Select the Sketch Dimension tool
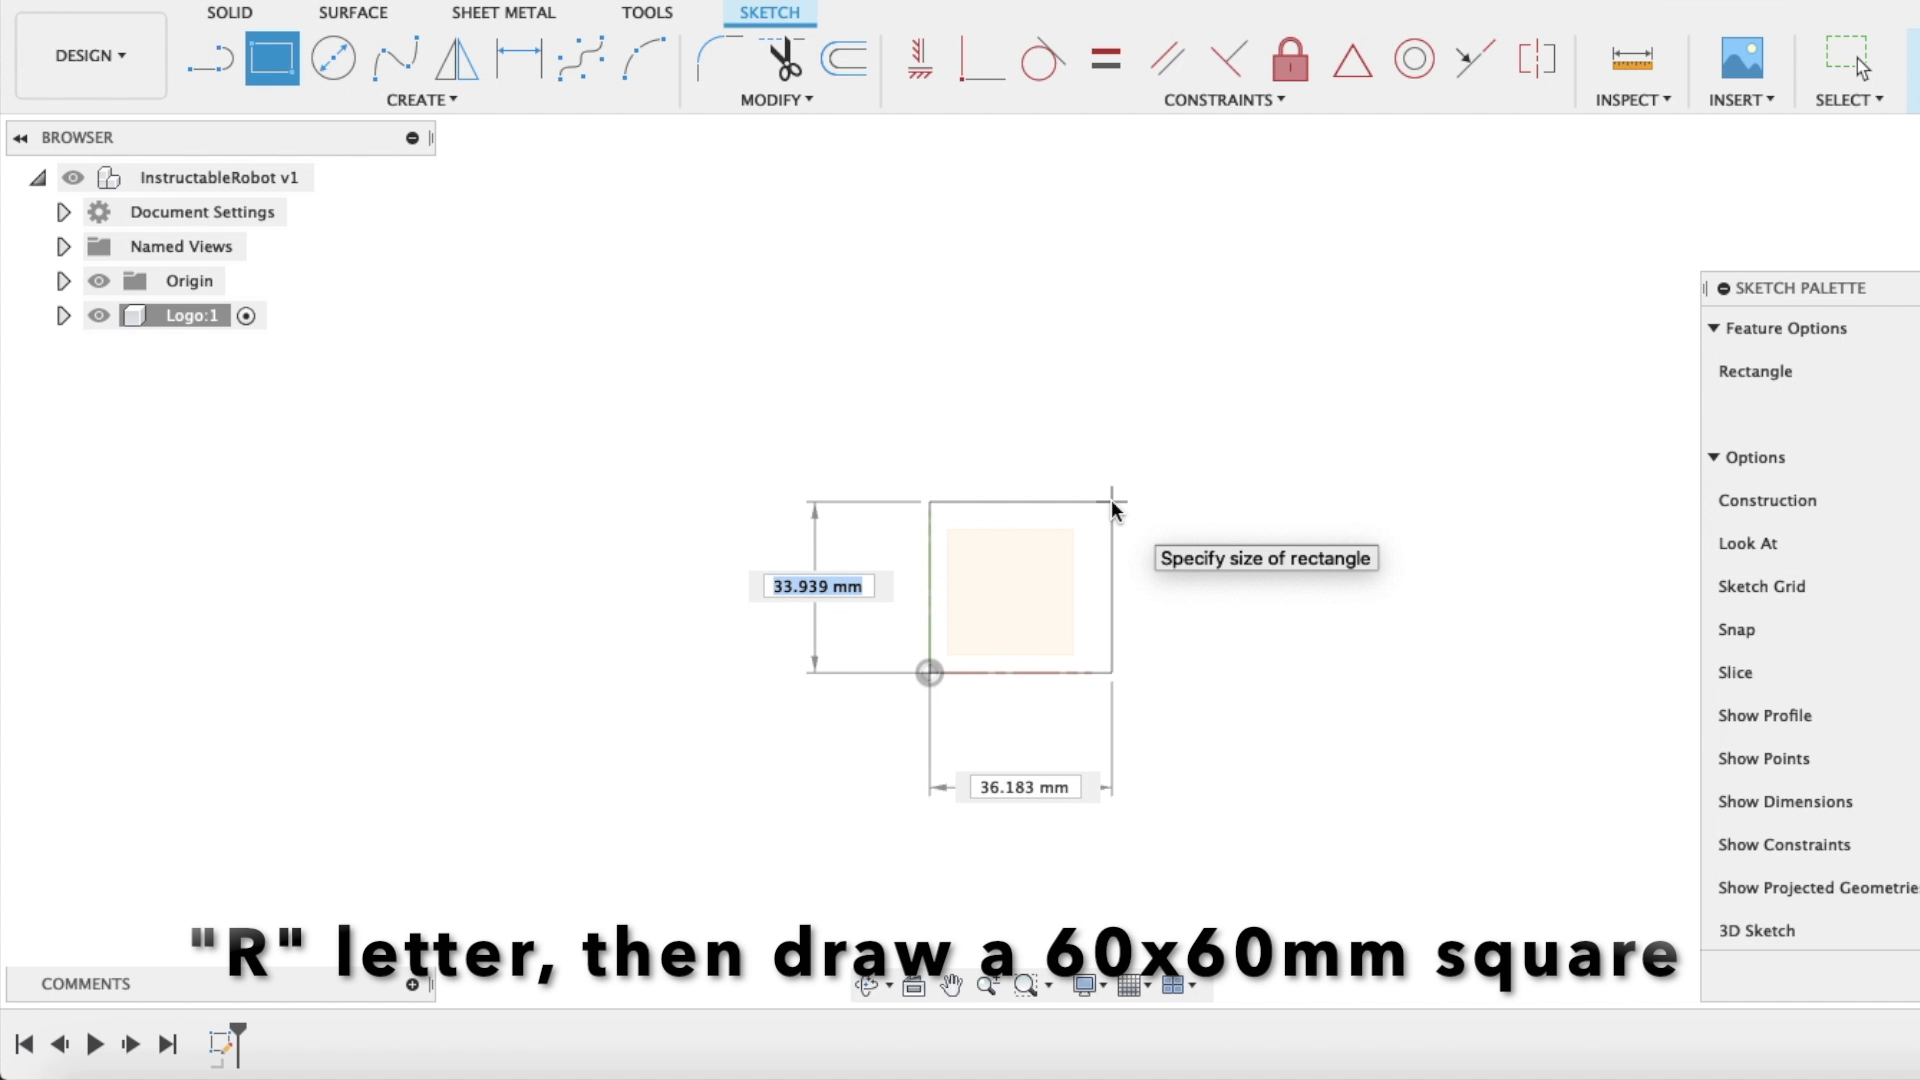 [x=1631, y=59]
